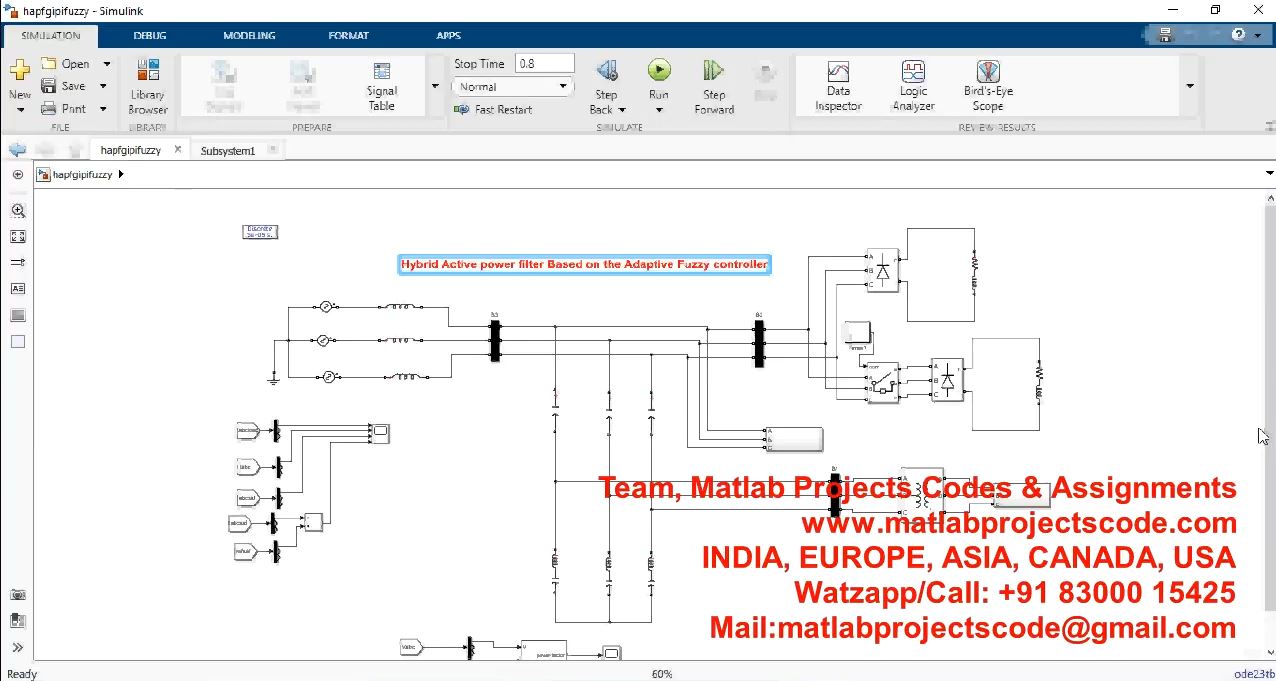This screenshot has height=681, width=1276.
Task: Switch to the Subsystem1 model tab
Action: [x=228, y=151]
